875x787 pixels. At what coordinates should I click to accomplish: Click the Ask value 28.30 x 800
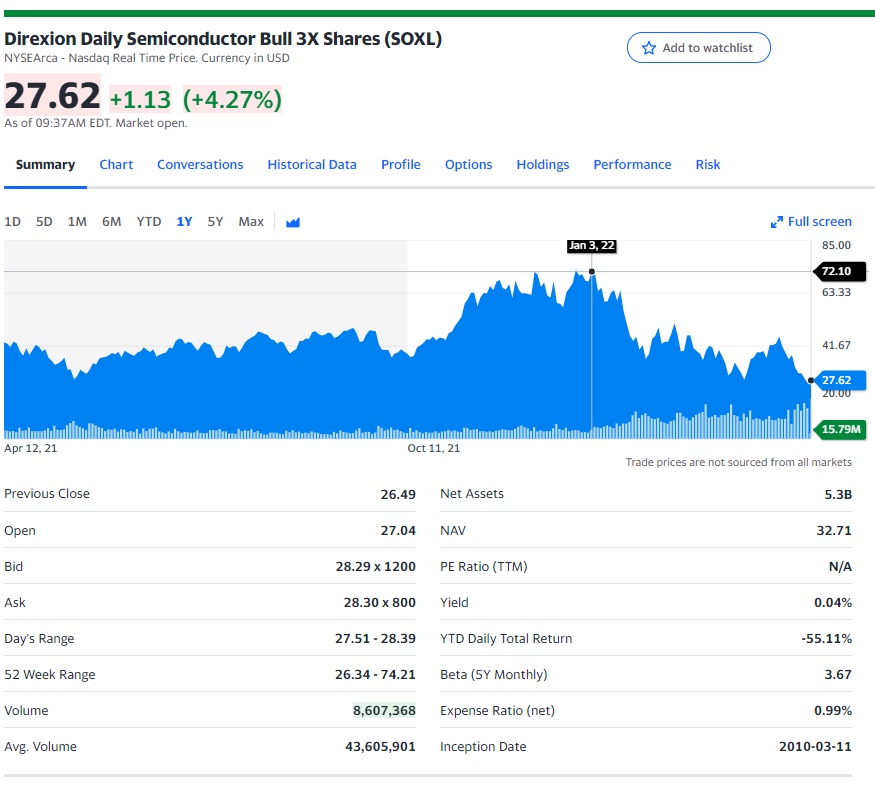pyautogui.click(x=379, y=602)
